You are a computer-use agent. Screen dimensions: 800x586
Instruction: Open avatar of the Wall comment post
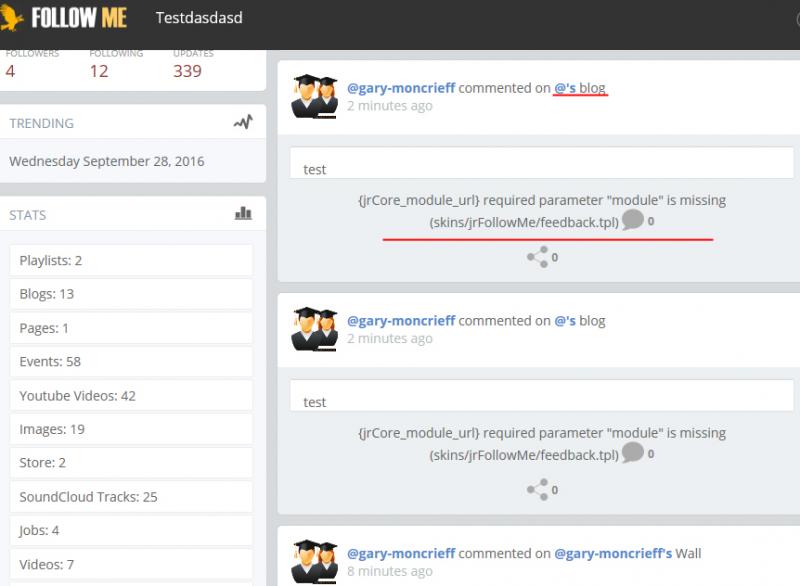314,562
